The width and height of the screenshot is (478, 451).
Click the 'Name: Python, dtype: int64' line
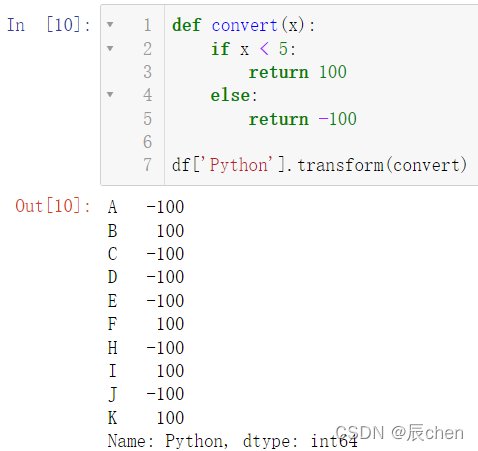pyautogui.click(x=233, y=441)
